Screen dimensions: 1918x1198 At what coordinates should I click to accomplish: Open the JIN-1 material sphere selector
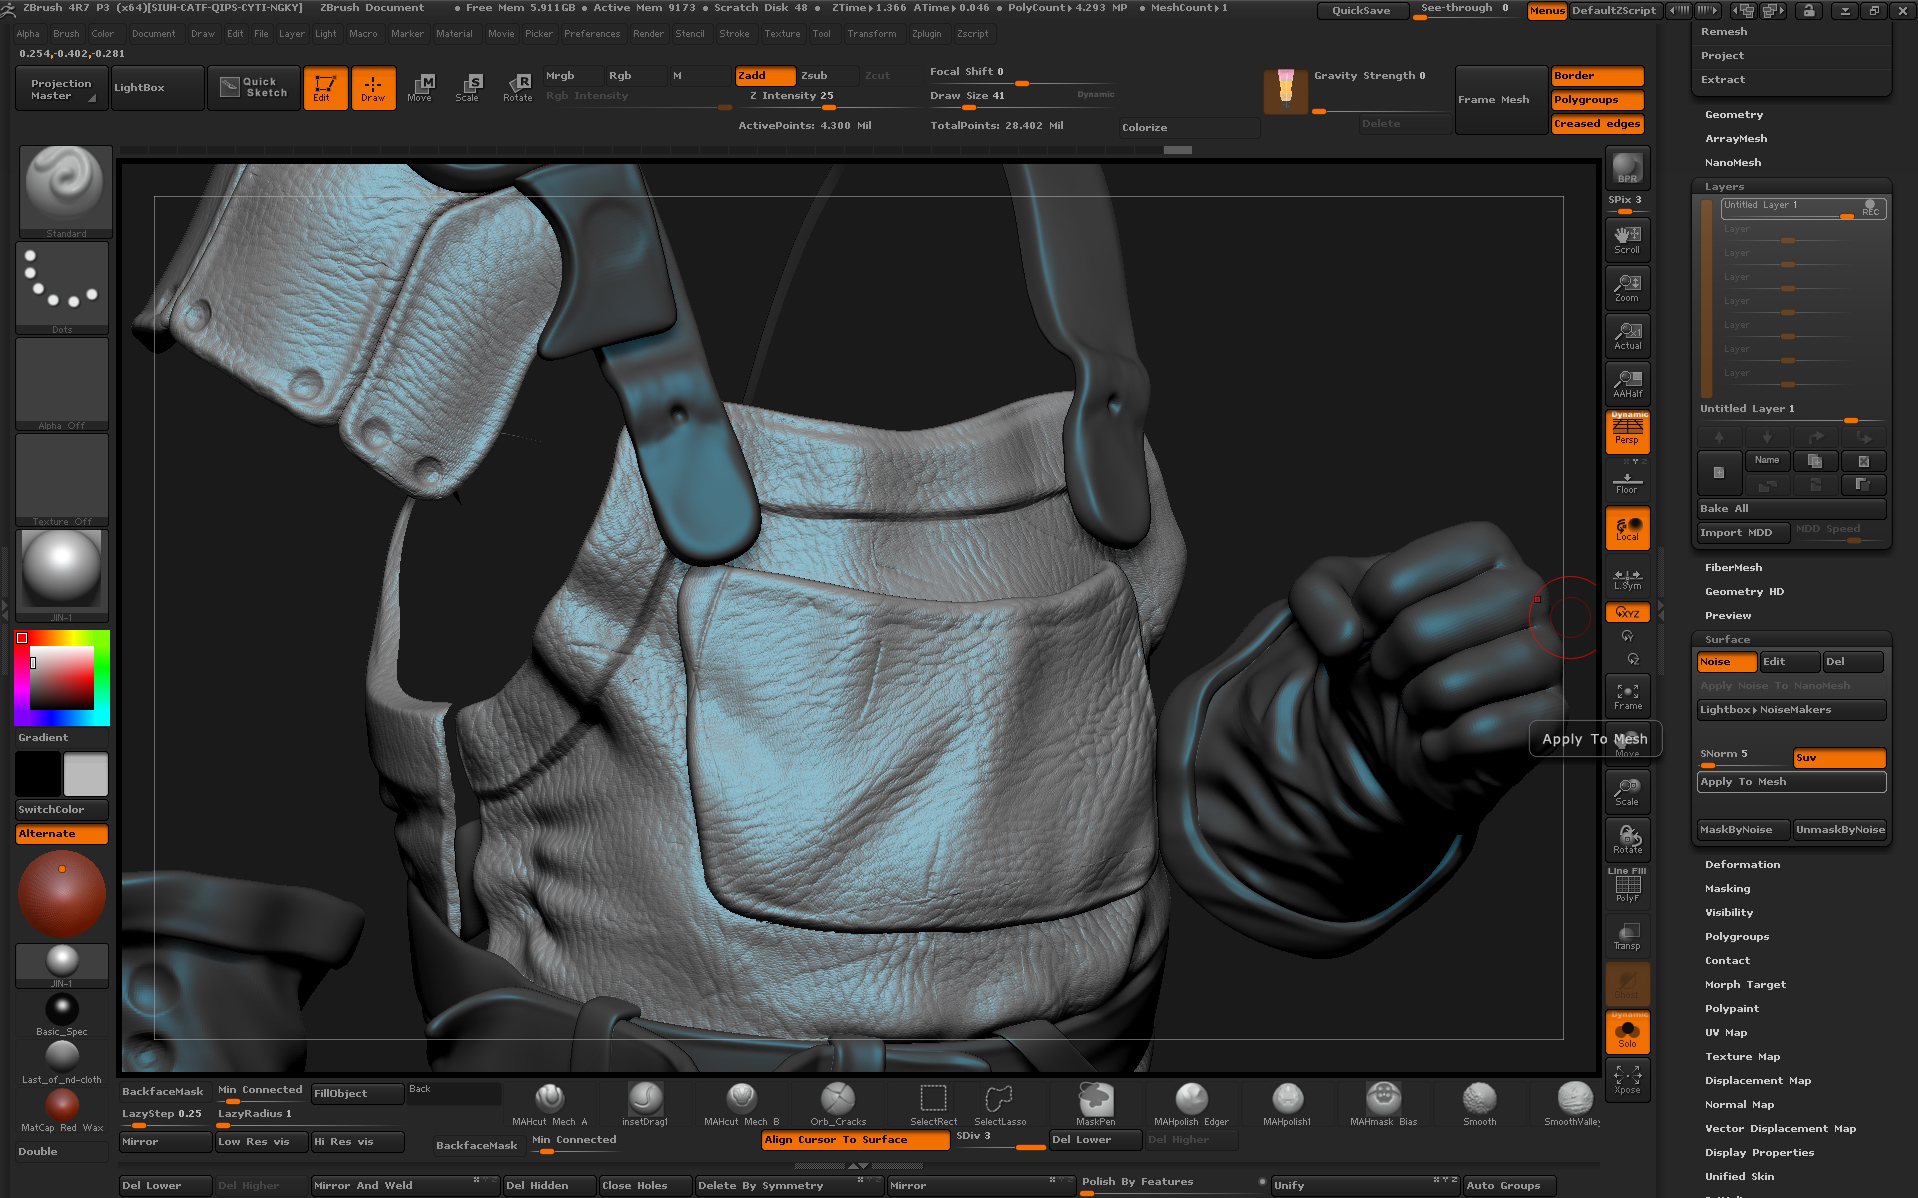(x=62, y=576)
